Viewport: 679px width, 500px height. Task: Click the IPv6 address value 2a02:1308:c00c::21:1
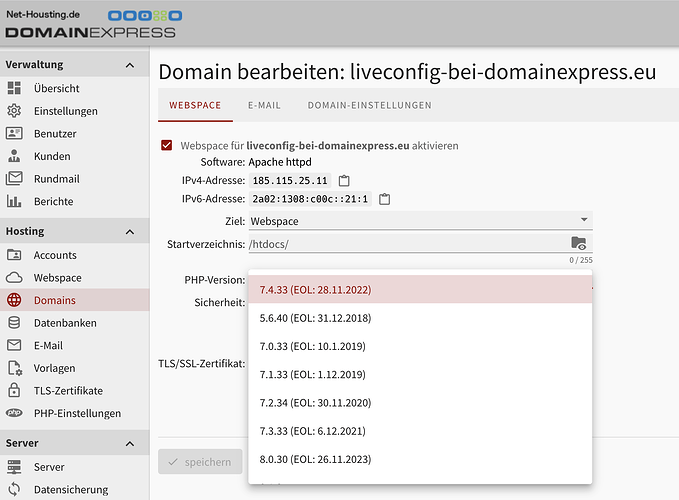click(x=310, y=199)
